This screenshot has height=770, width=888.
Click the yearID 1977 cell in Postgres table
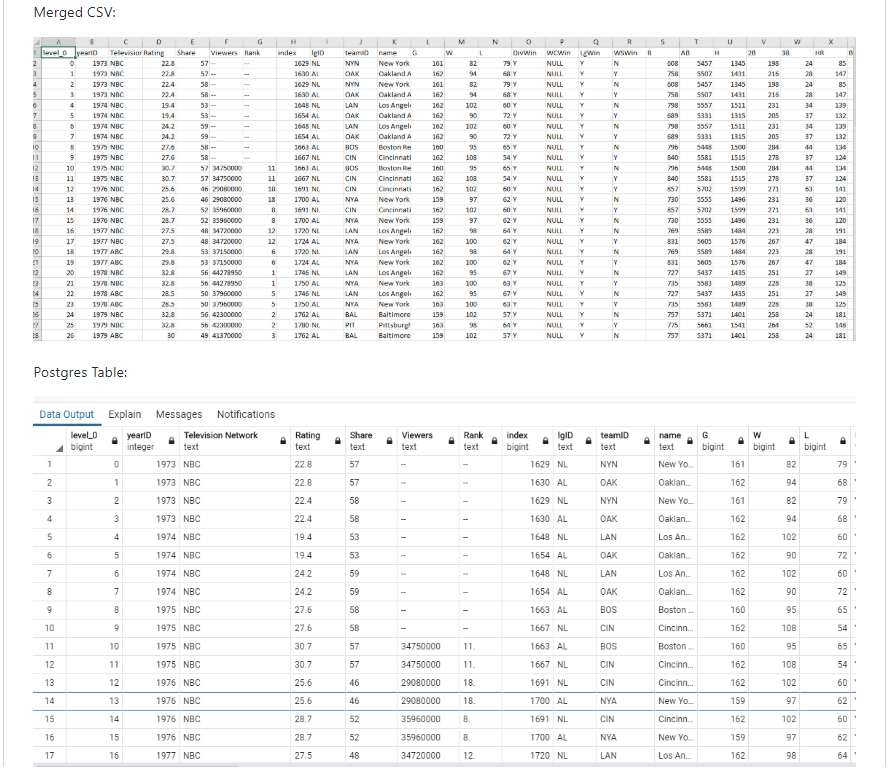[151, 755]
